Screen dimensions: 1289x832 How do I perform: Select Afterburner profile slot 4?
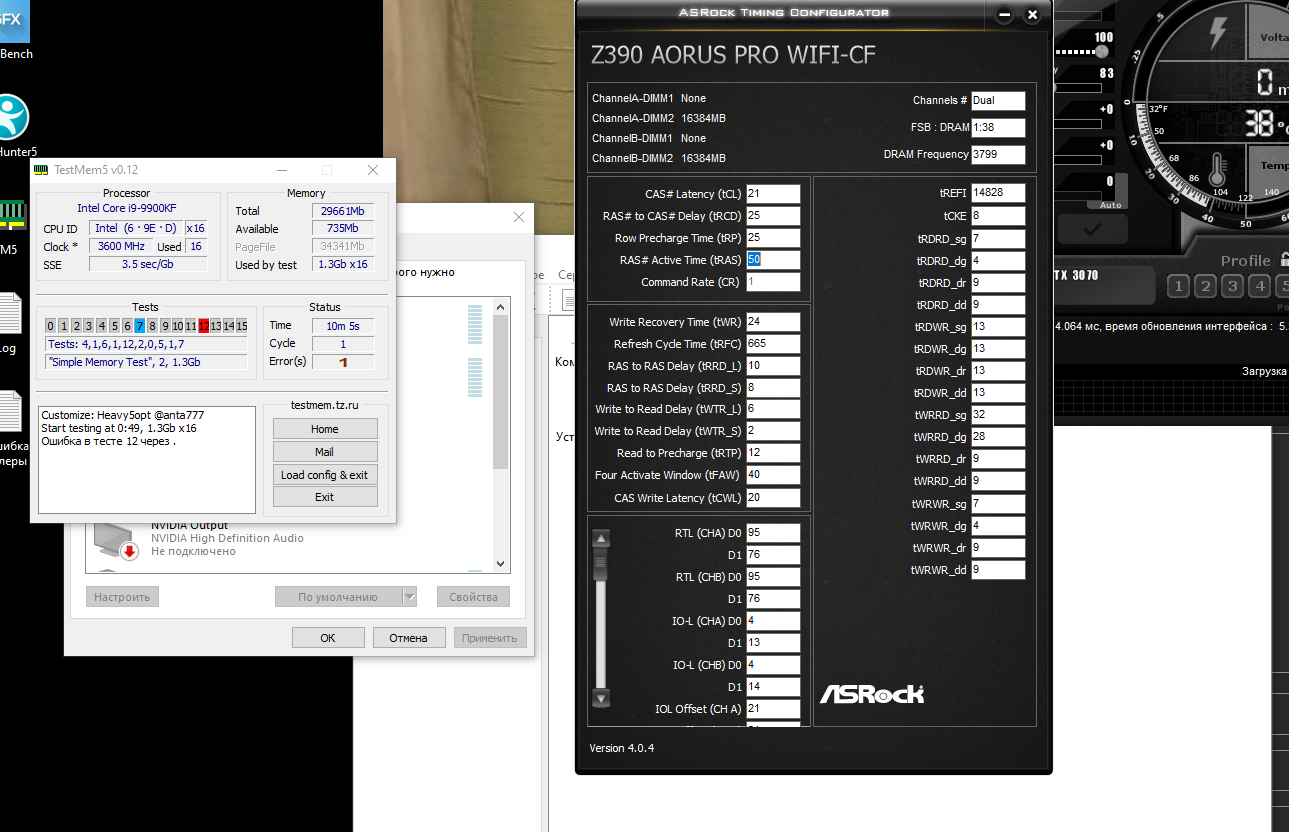(1259, 287)
